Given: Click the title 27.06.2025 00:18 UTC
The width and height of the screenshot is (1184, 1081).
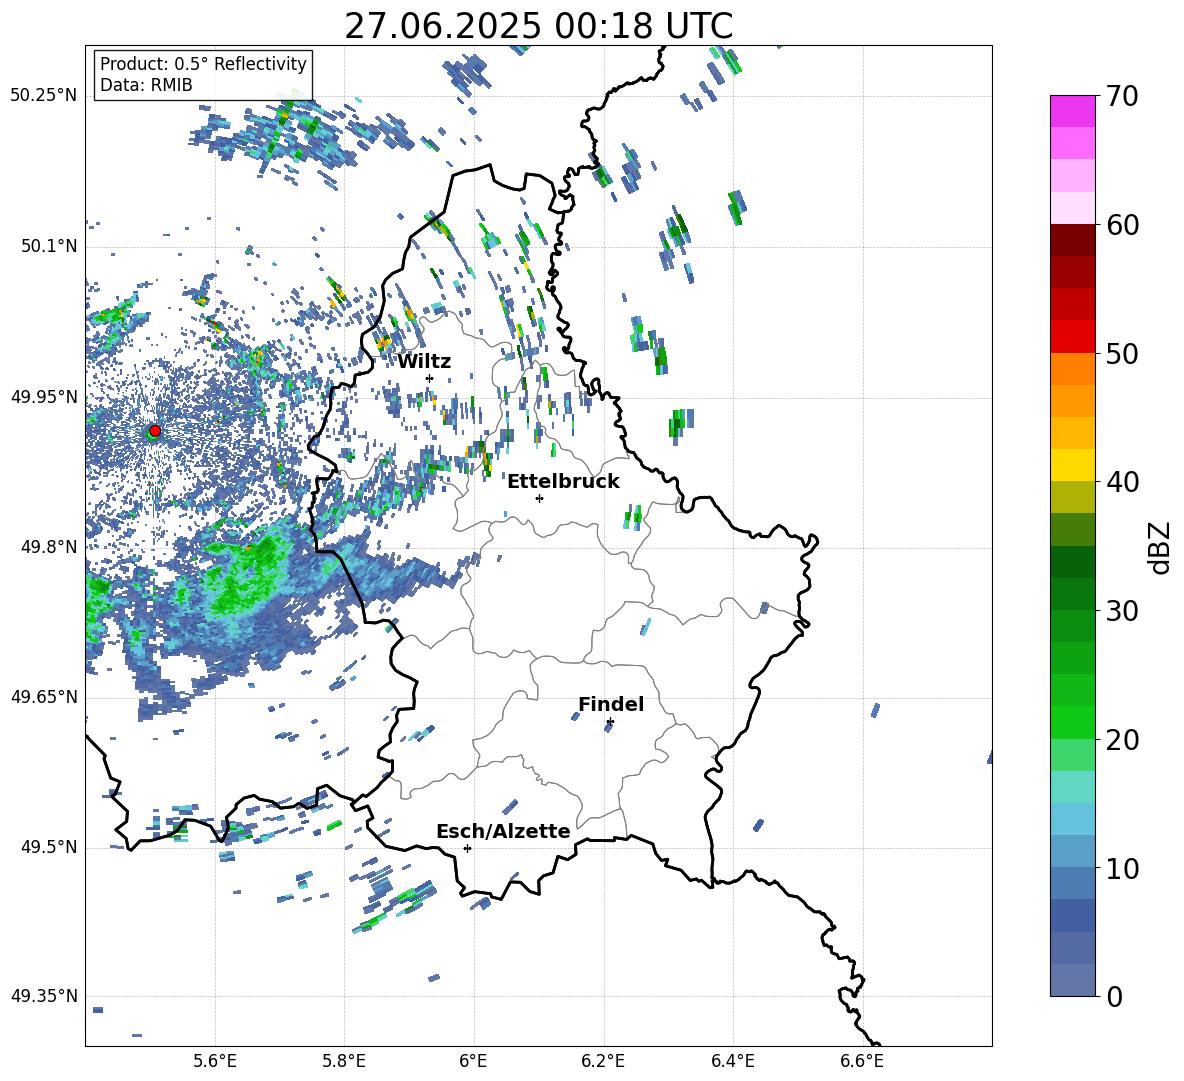Looking at the screenshot, I should tap(538, 26).
